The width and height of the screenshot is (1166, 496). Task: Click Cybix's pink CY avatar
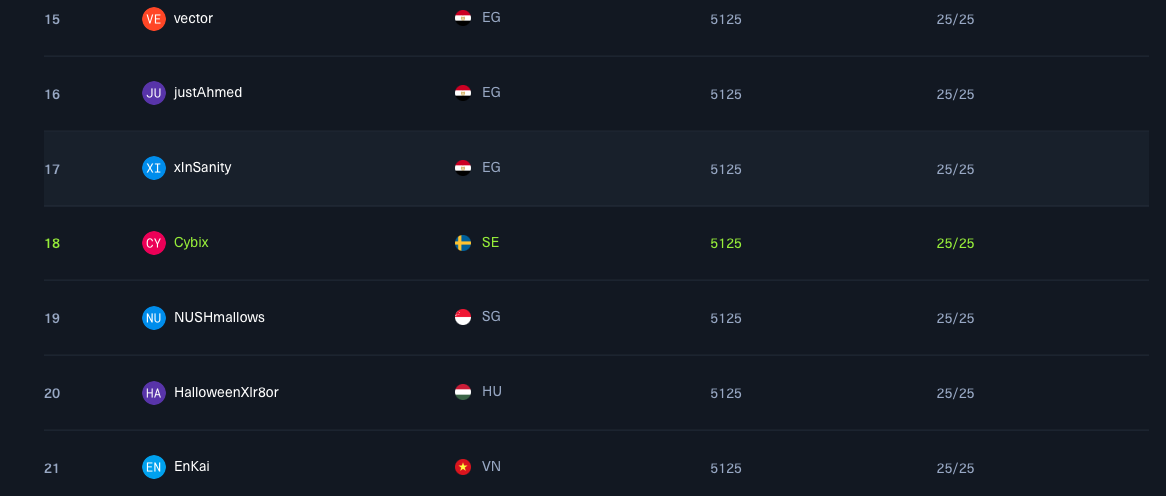tap(153, 243)
